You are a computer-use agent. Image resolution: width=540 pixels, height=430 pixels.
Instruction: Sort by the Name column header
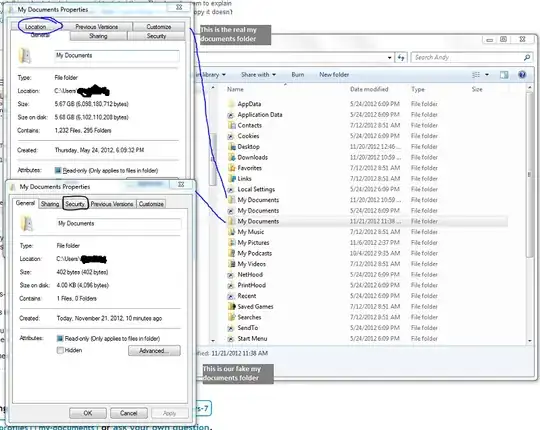pos(235,90)
